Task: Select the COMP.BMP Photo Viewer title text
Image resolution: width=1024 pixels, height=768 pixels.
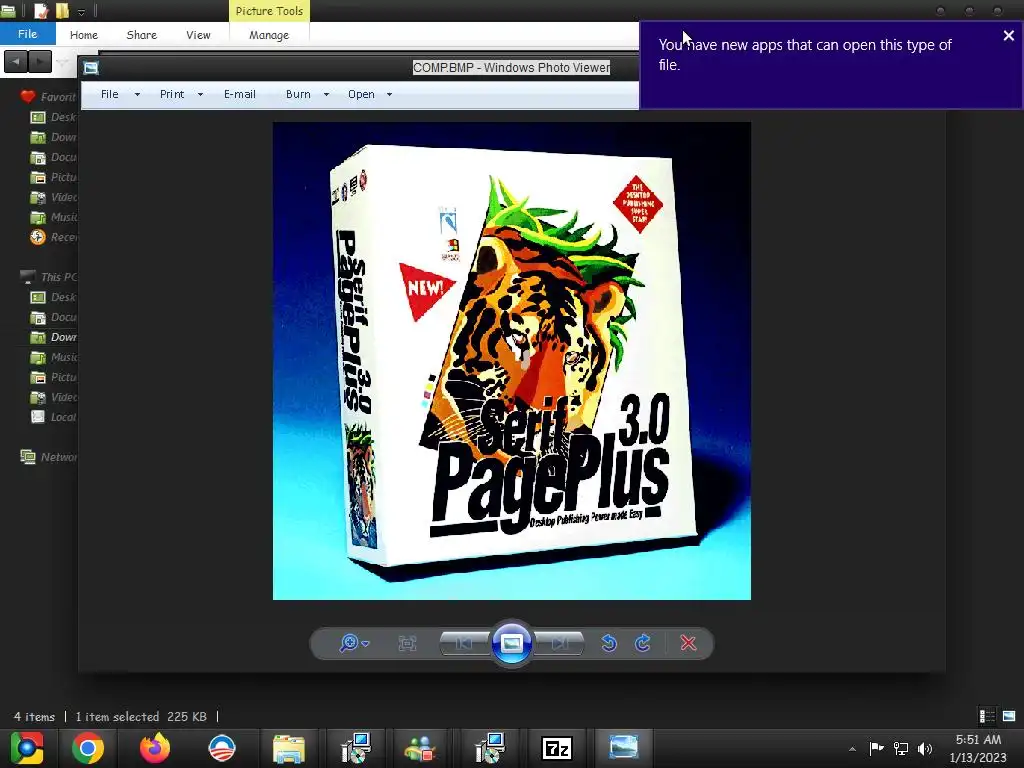Action: tap(511, 67)
